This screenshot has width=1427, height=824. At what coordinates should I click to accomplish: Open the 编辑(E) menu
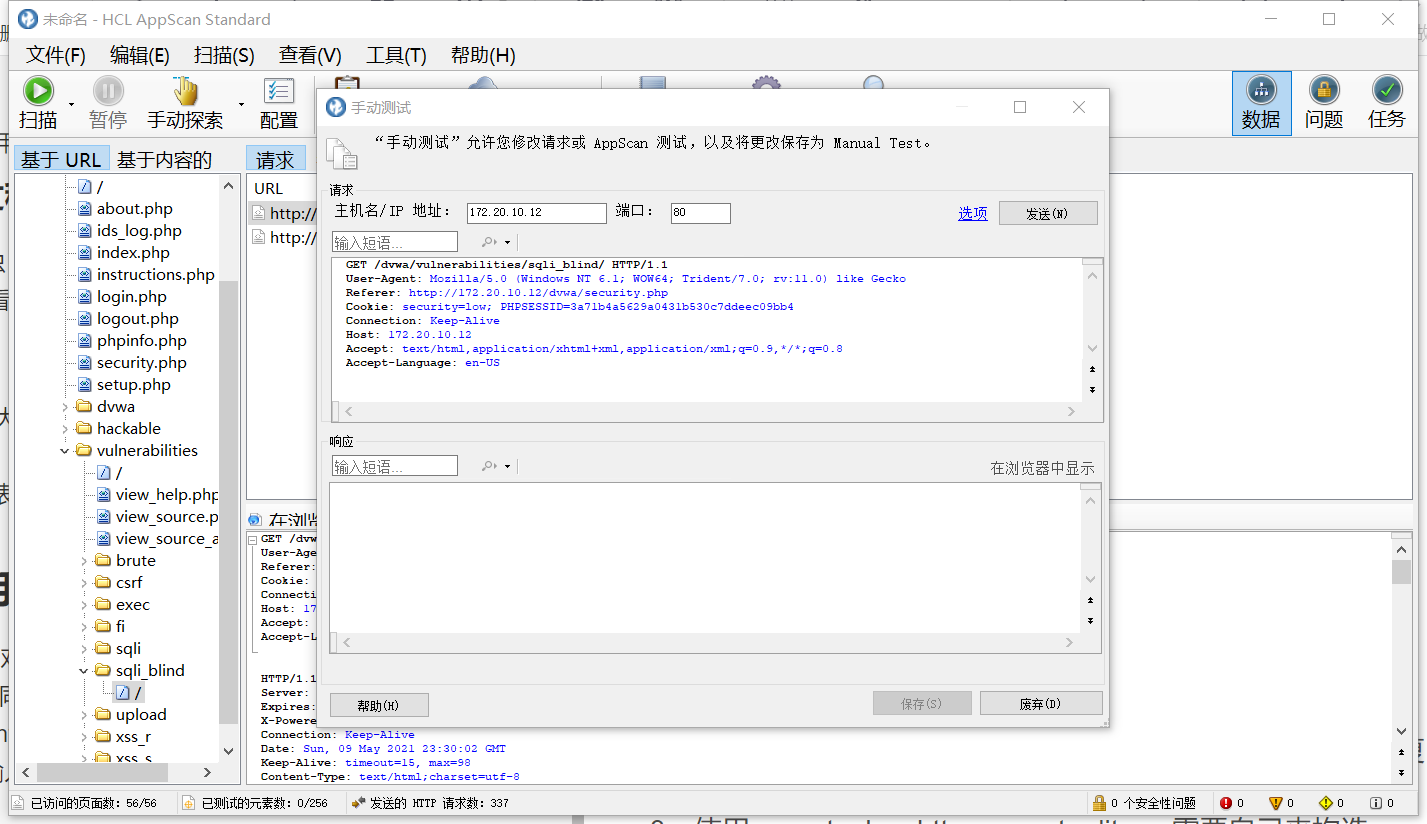(x=140, y=55)
